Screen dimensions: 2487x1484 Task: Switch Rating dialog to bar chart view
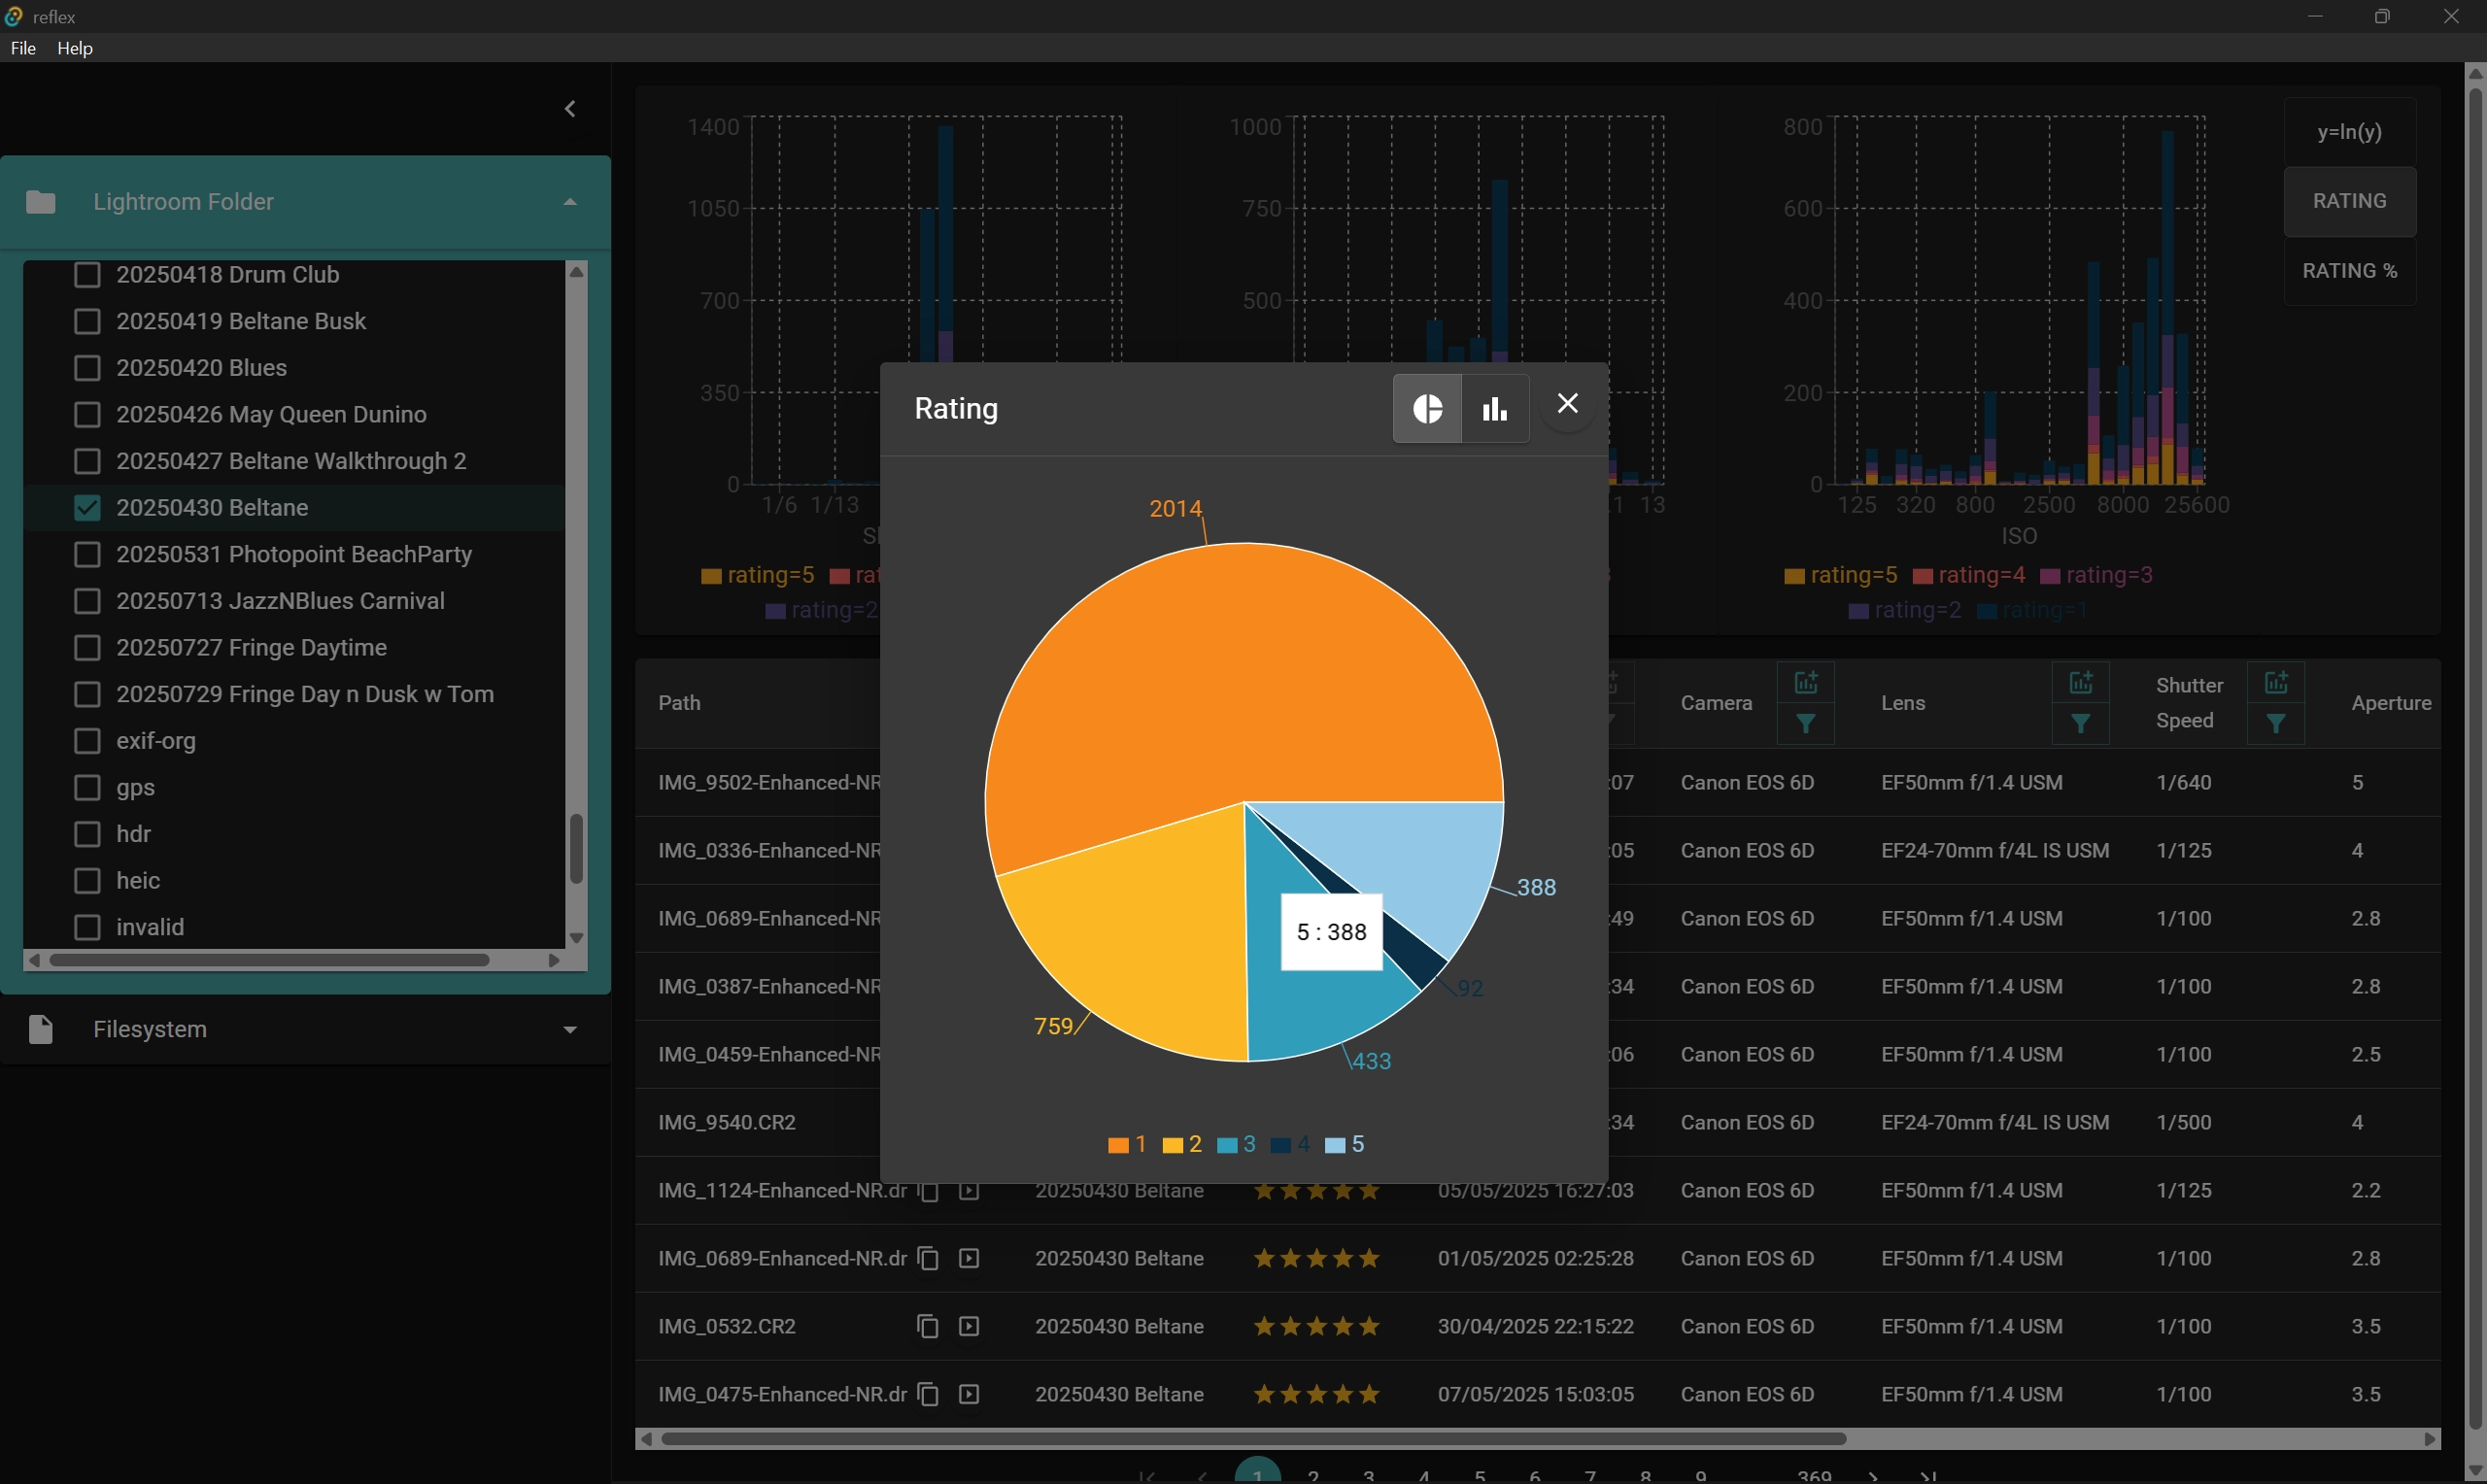point(1495,408)
